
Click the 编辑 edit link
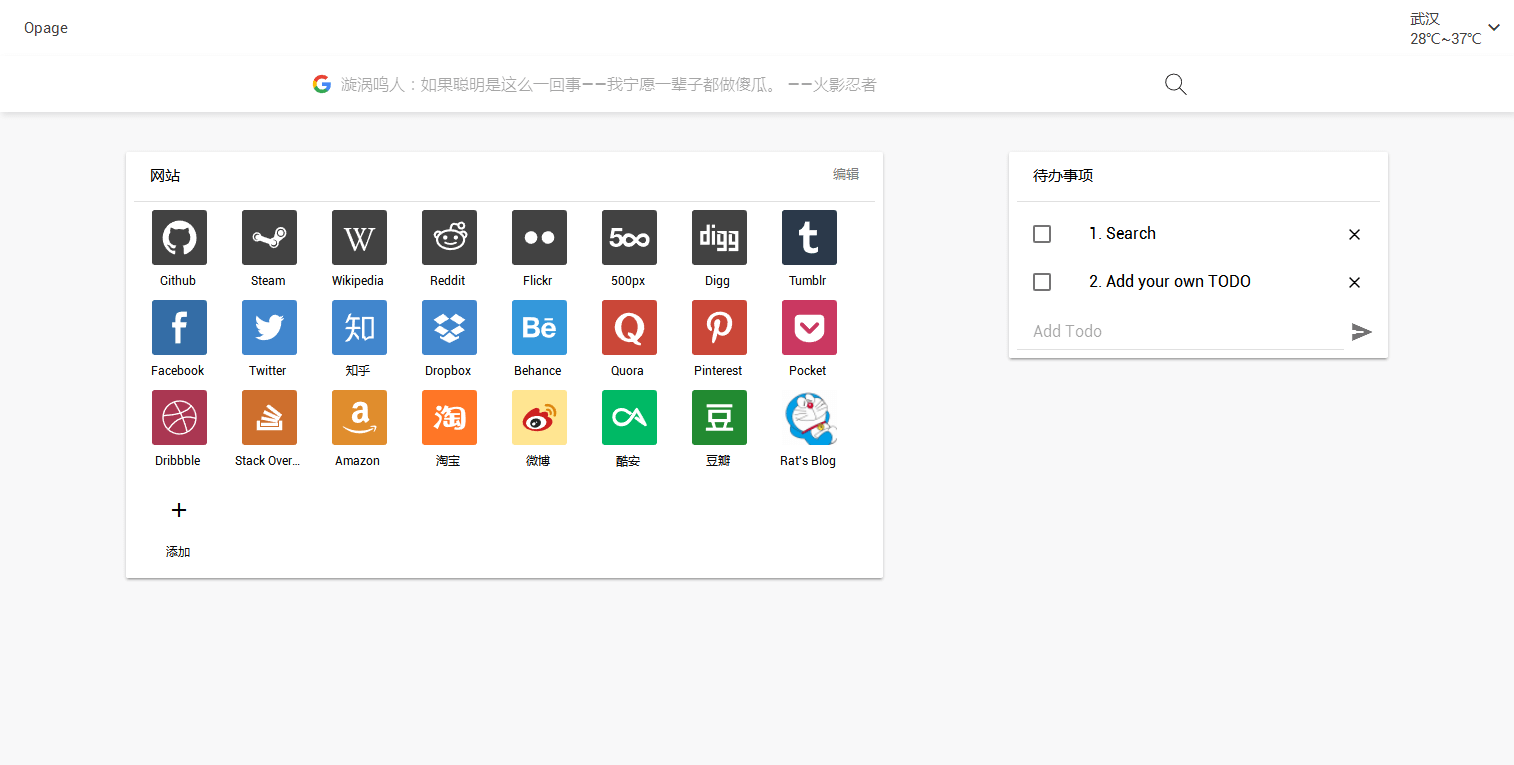click(x=846, y=174)
